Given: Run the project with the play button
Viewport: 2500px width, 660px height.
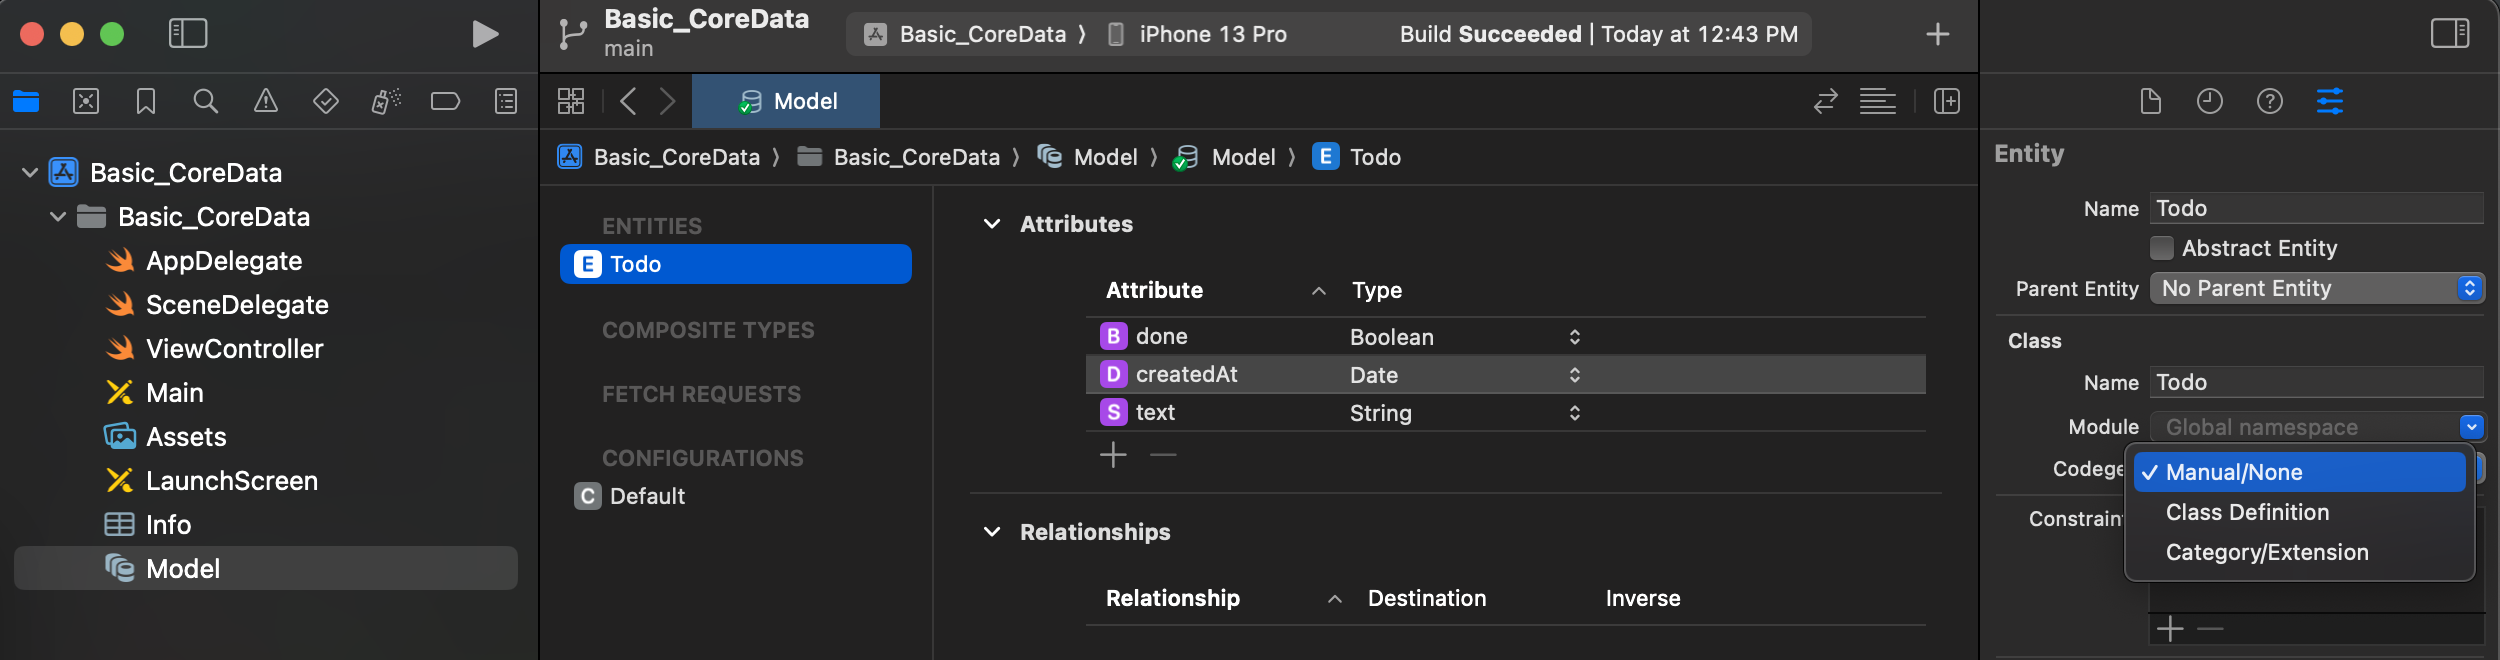Looking at the screenshot, I should (485, 34).
